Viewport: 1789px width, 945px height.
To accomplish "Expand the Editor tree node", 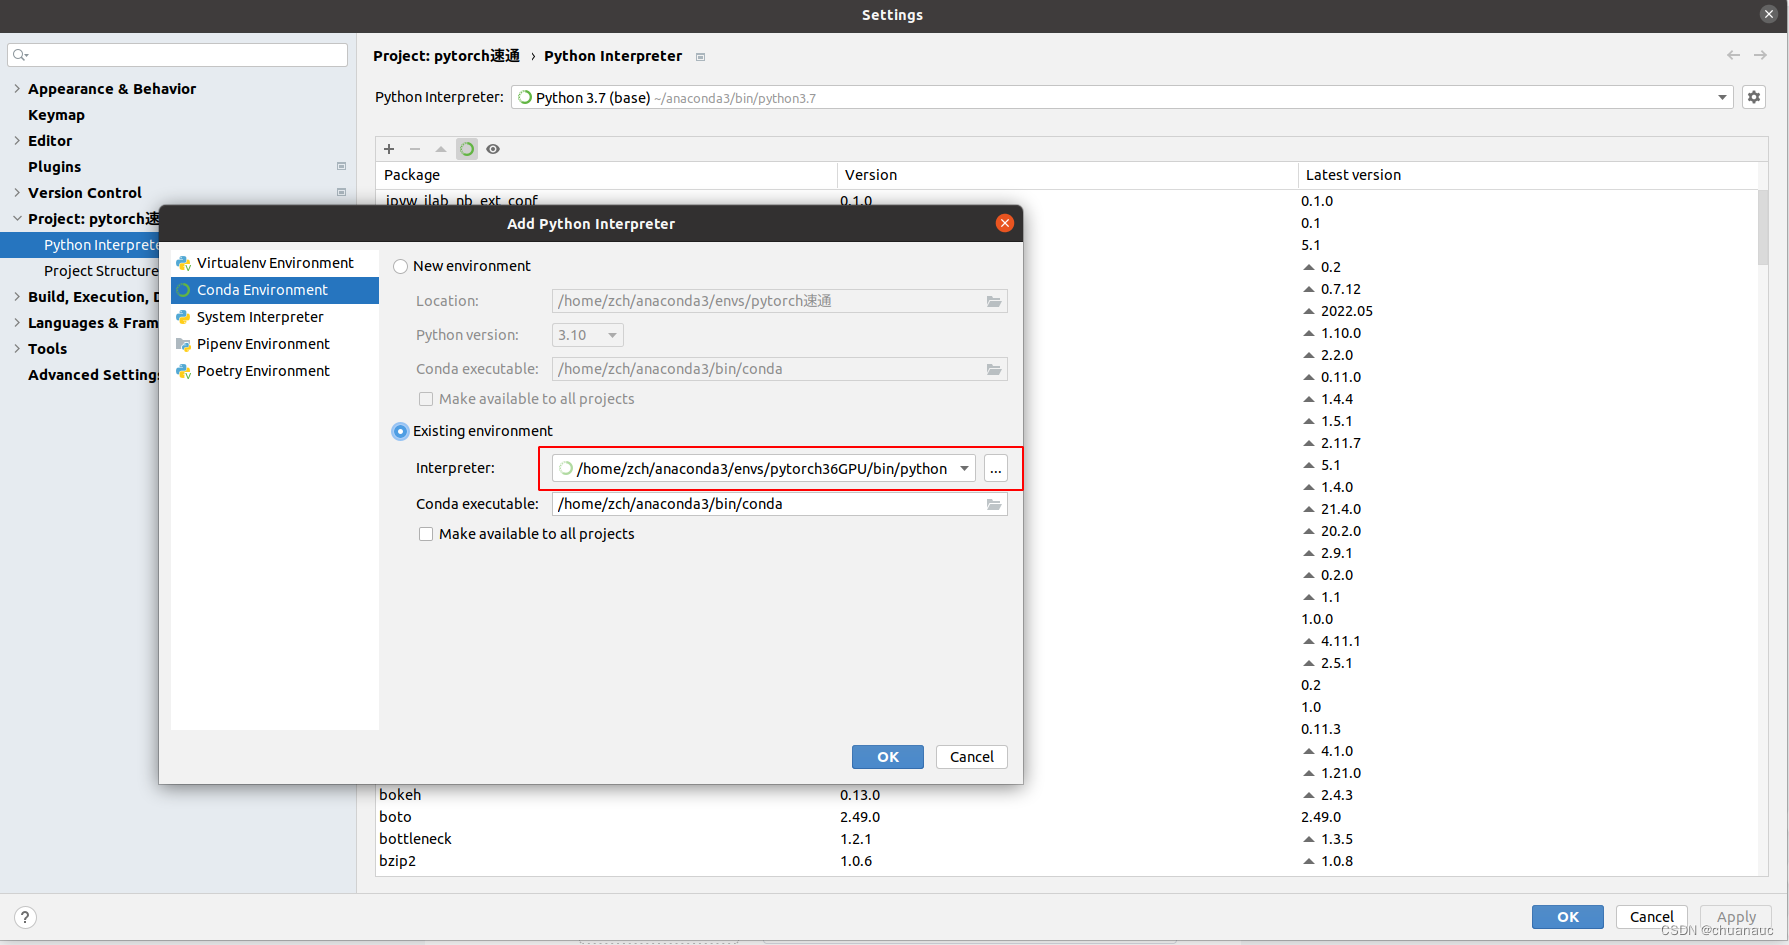I will tap(17, 140).
